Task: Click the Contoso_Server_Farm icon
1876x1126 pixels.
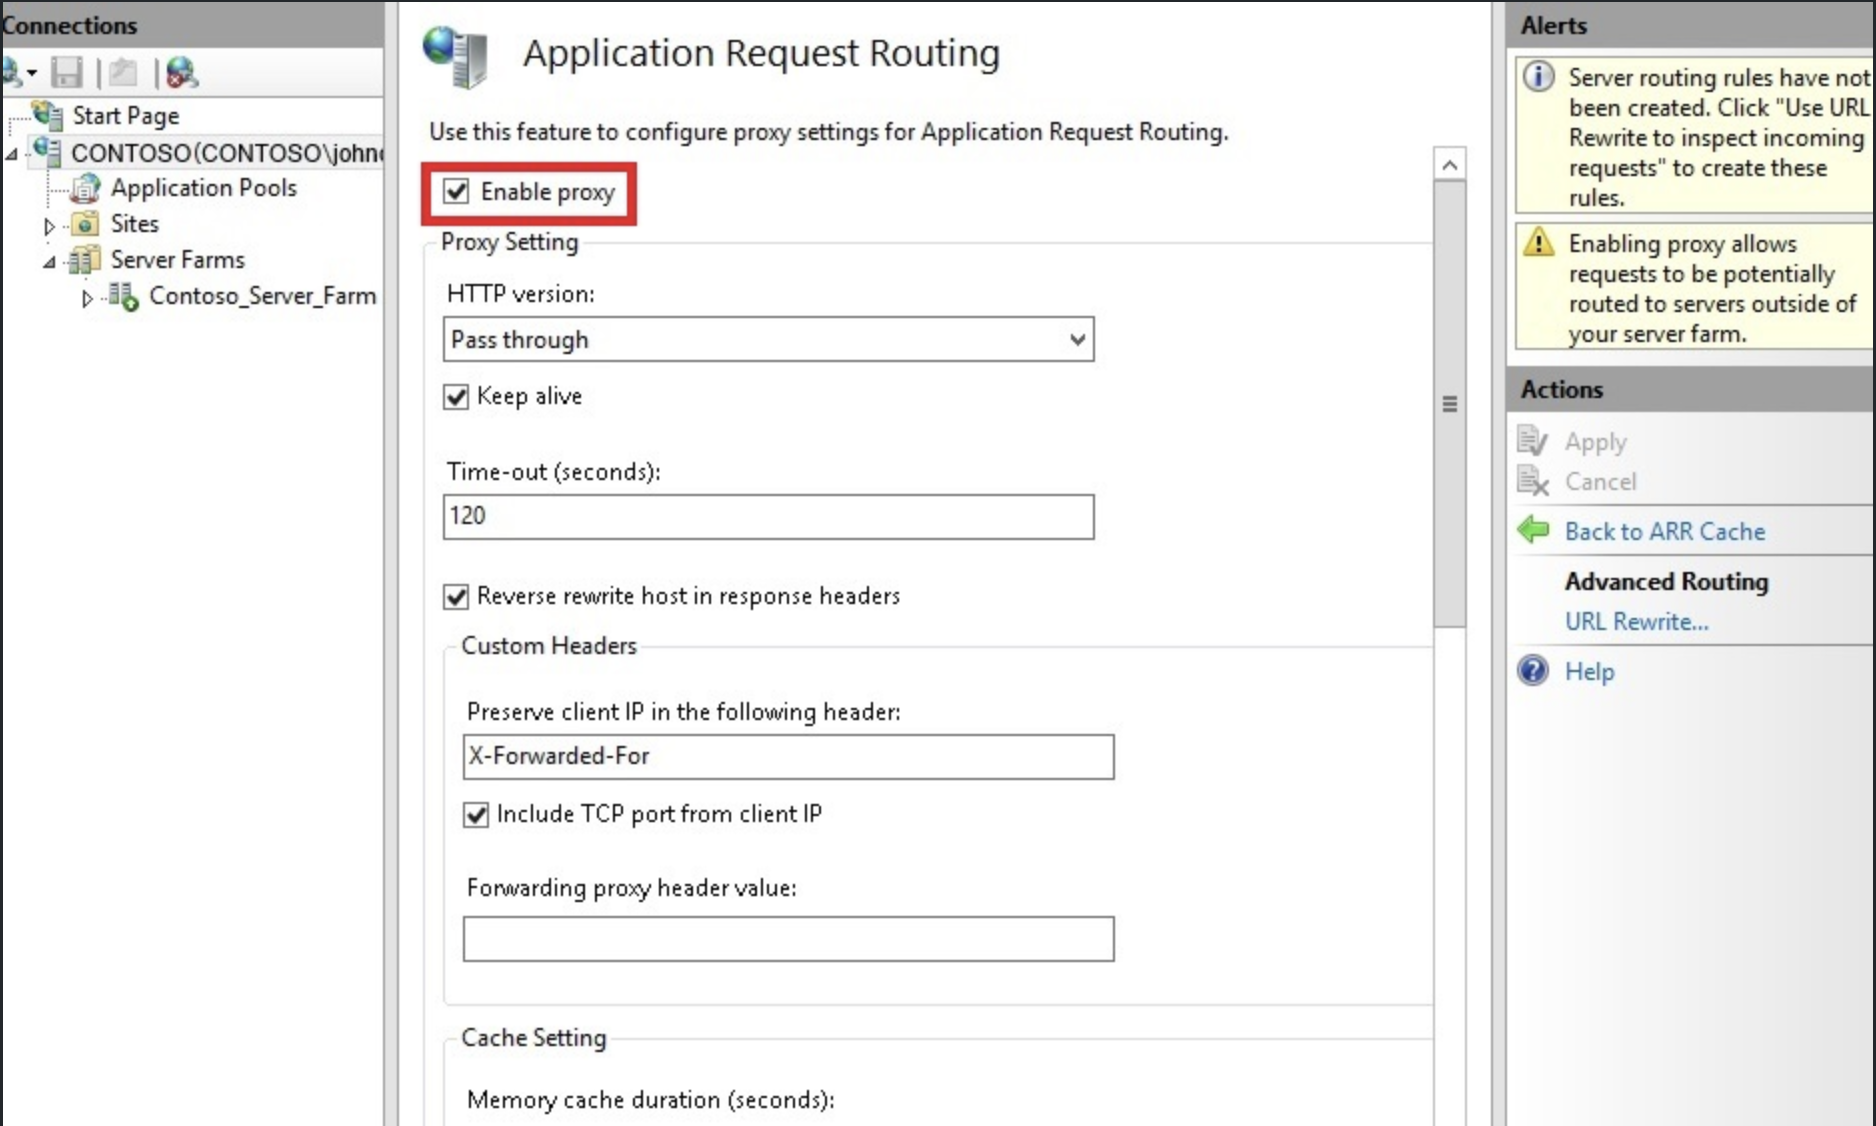Action: point(124,296)
